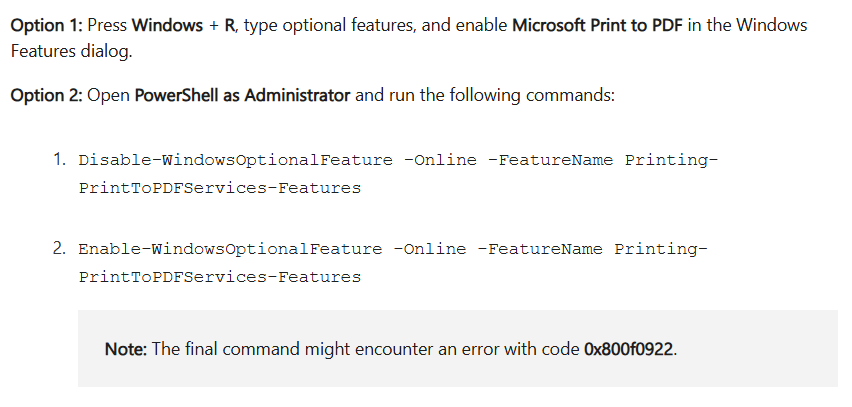This screenshot has height=407, width=852.
Task: Click 'PowerShell as Administrator' bold text
Action: (242, 95)
